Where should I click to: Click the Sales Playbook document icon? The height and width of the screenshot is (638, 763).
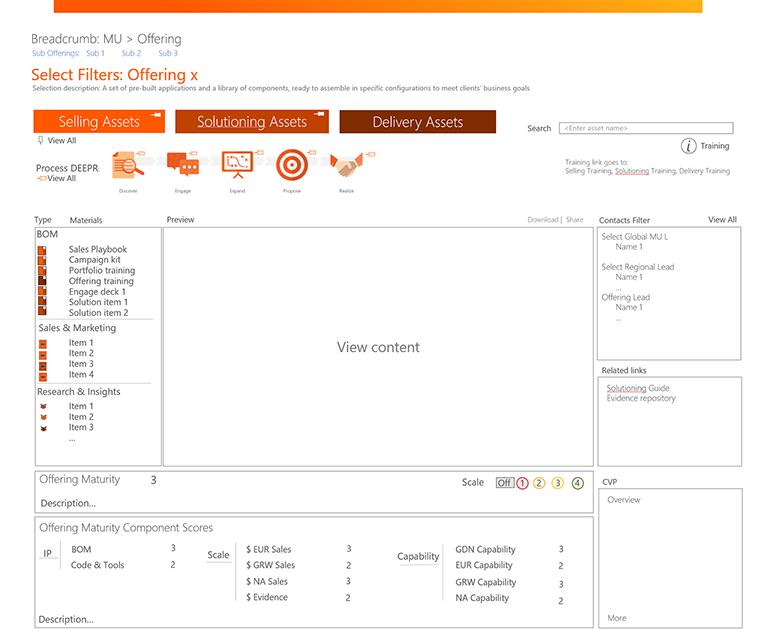click(42, 249)
